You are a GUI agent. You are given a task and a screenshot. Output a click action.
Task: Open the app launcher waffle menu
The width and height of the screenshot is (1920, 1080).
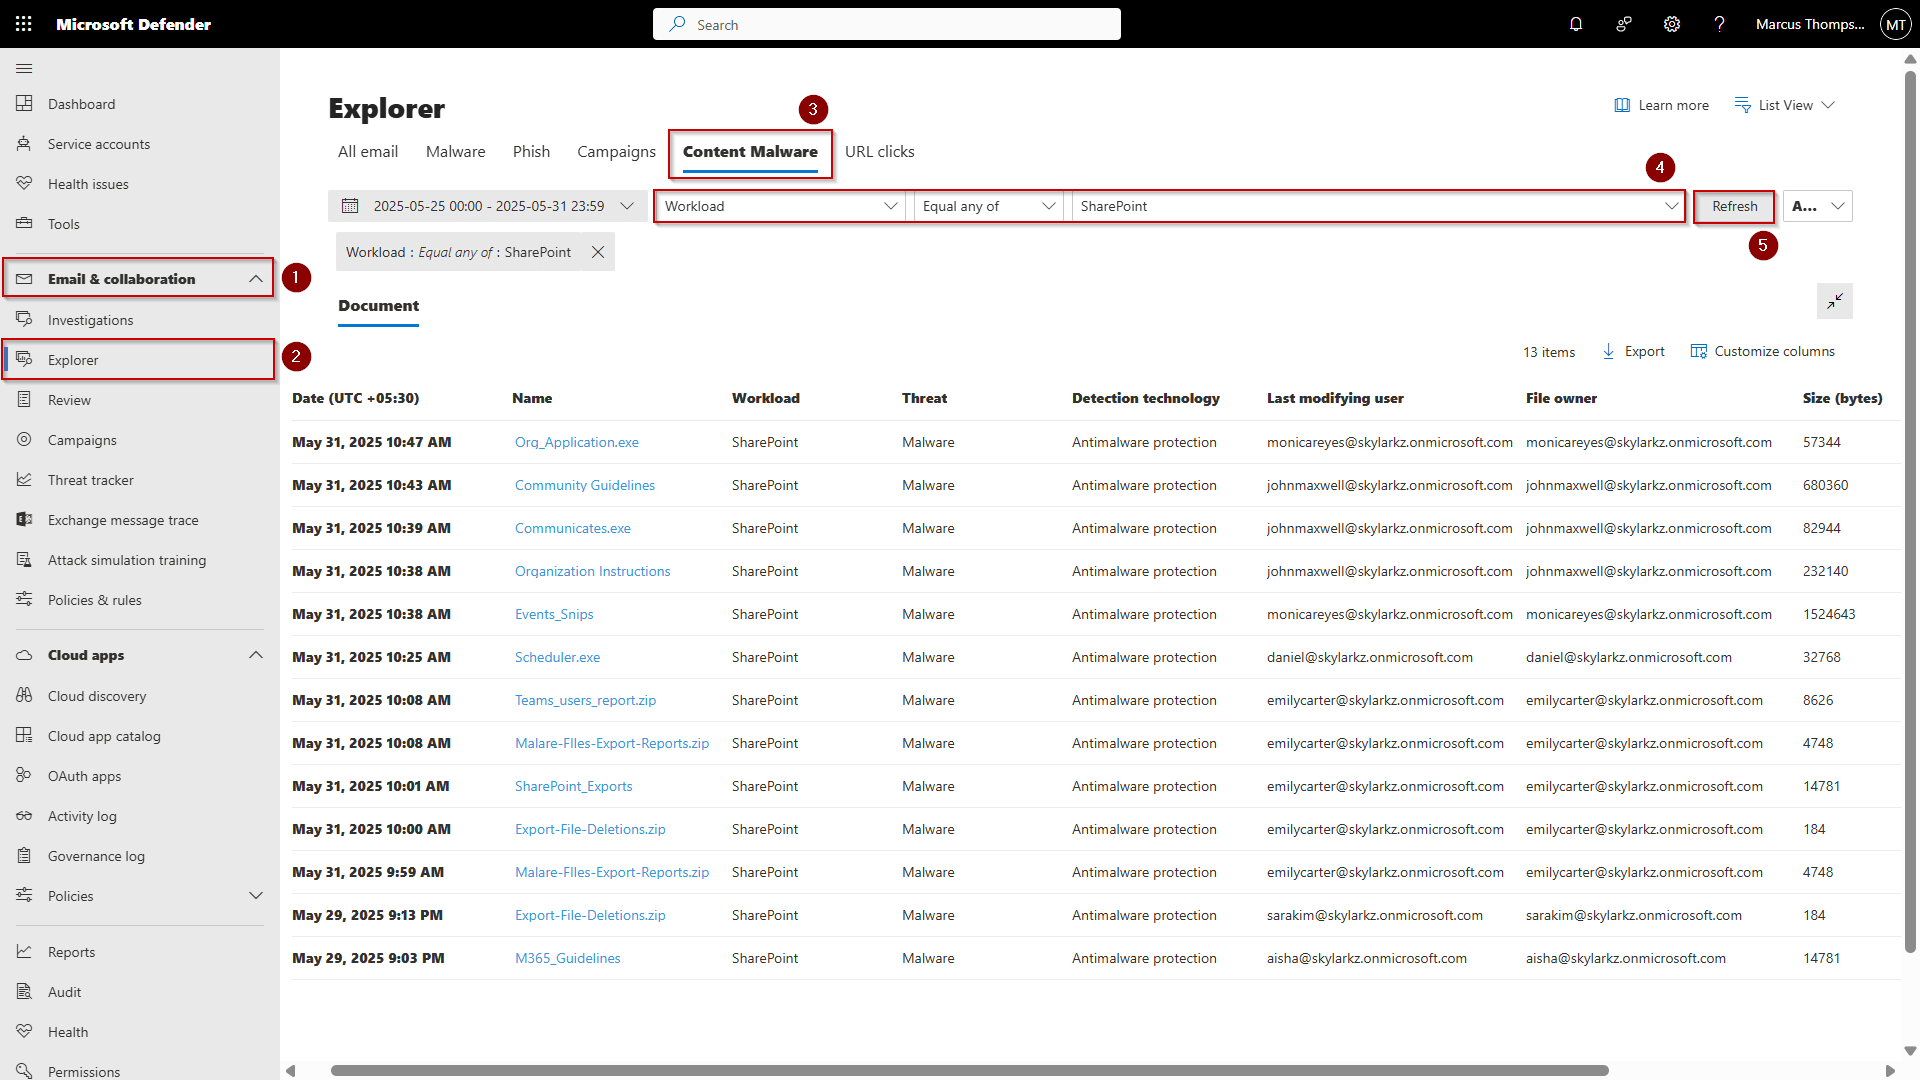(23, 24)
